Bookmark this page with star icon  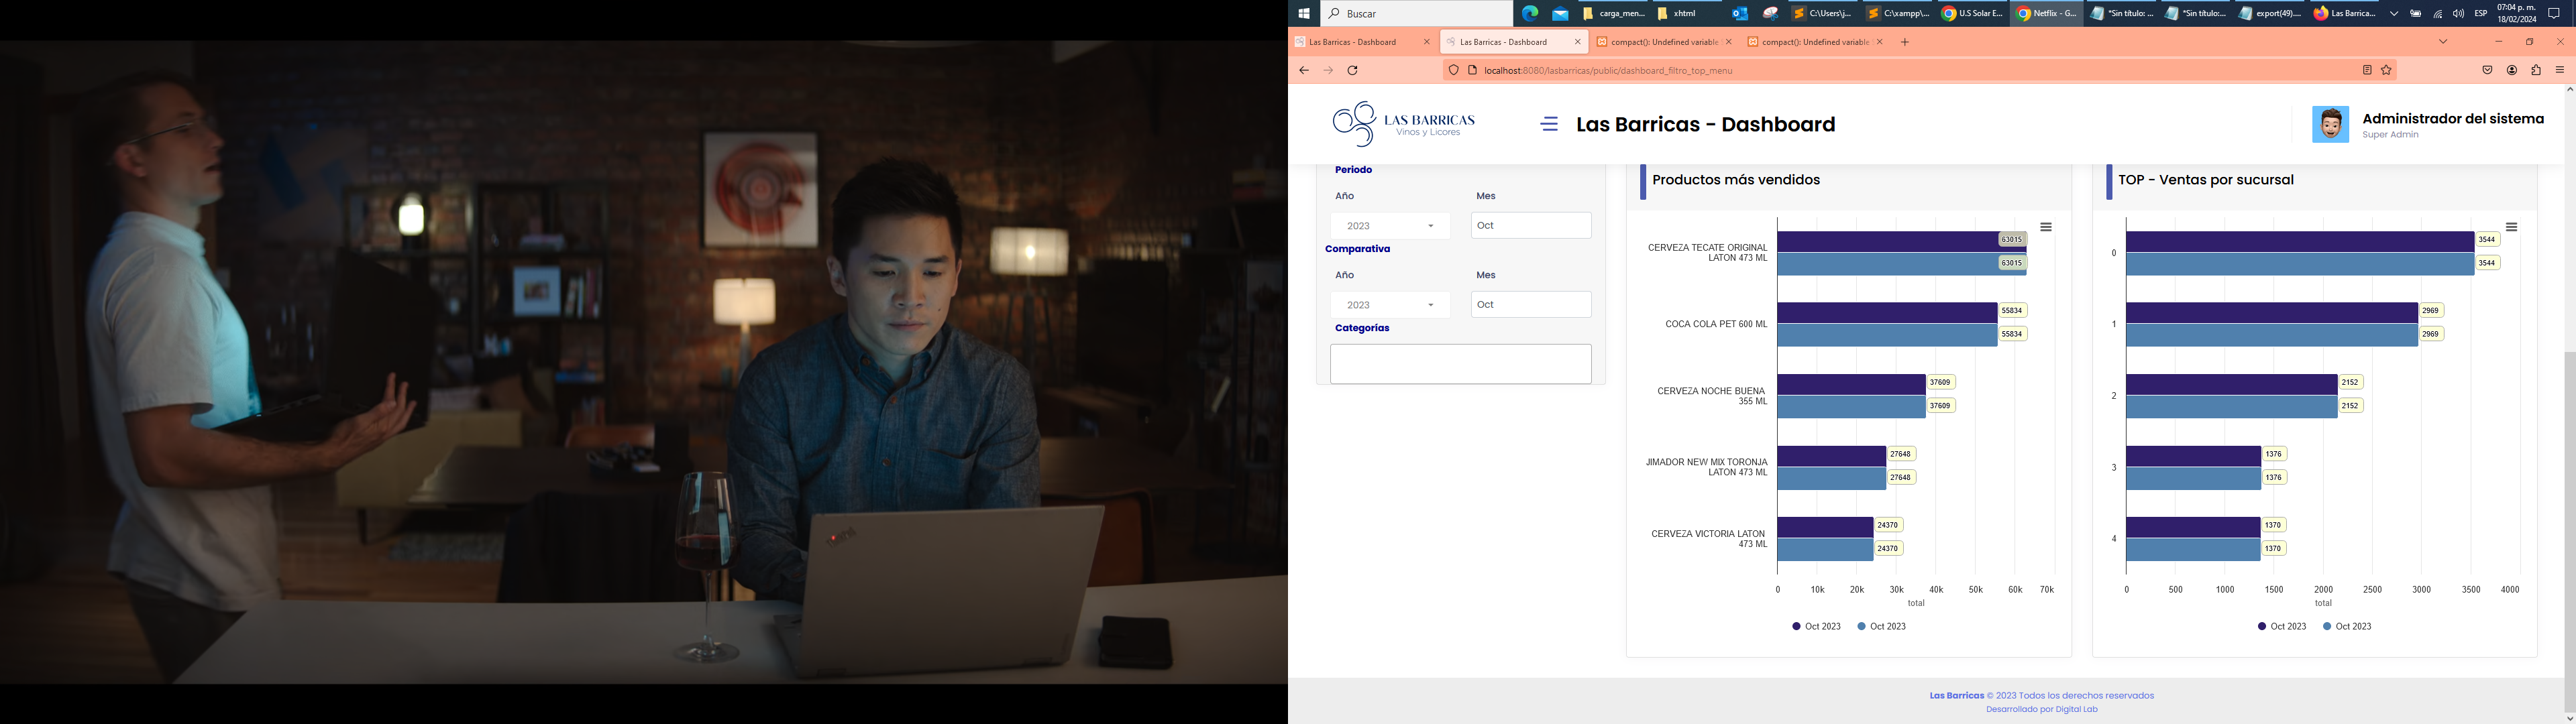pyautogui.click(x=2386, y=70)
